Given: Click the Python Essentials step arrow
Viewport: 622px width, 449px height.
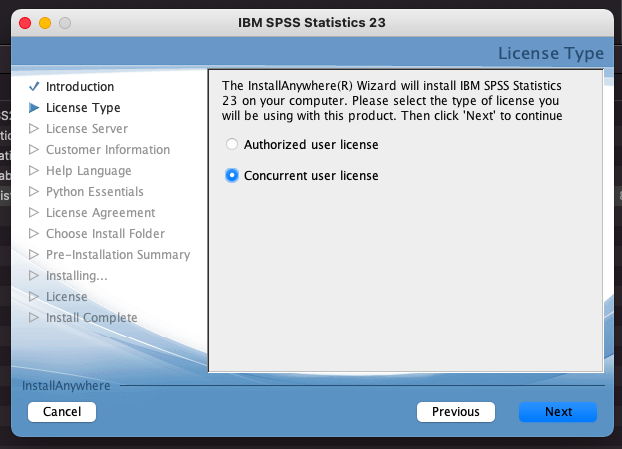Looking at the screenshot, I should [34, 192].
